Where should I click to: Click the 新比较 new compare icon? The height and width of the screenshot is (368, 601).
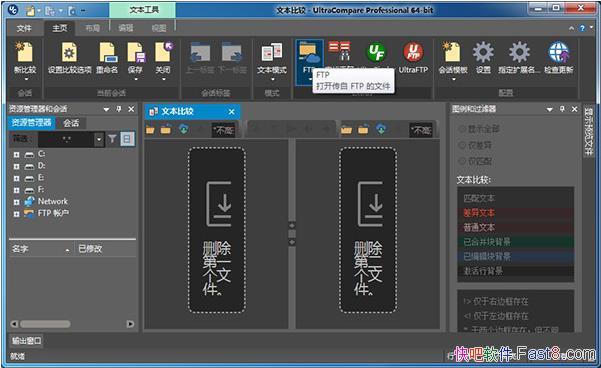(25, 53)
